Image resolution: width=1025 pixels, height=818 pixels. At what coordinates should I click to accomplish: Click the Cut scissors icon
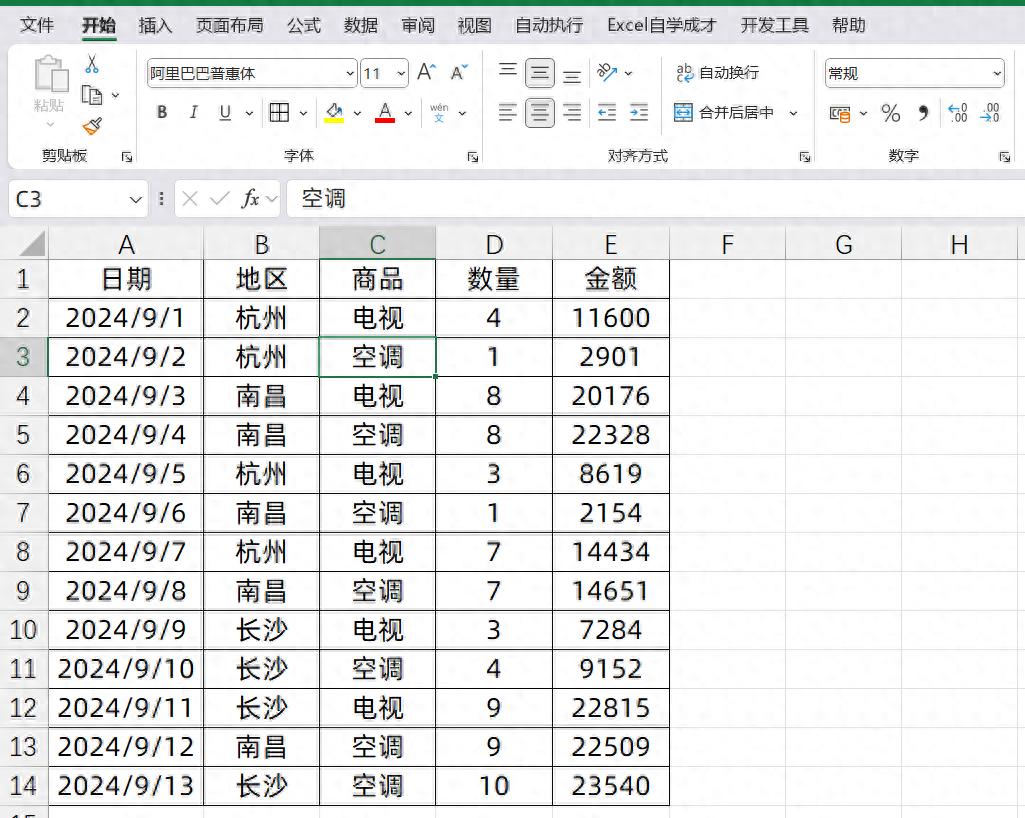92,64
